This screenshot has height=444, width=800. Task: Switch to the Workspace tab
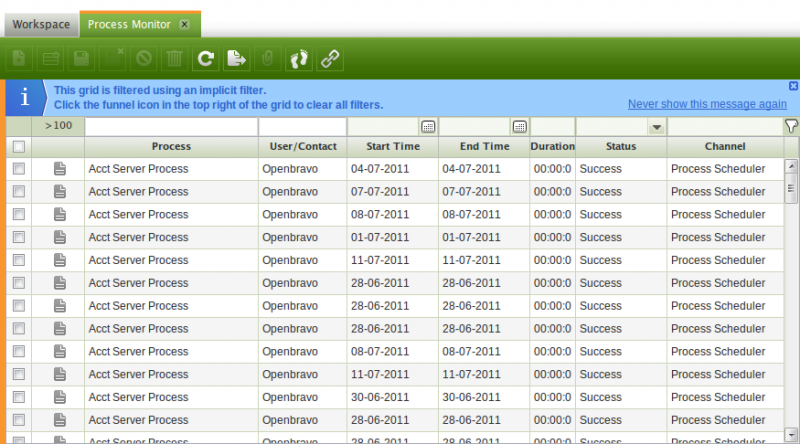click(41, 23)
